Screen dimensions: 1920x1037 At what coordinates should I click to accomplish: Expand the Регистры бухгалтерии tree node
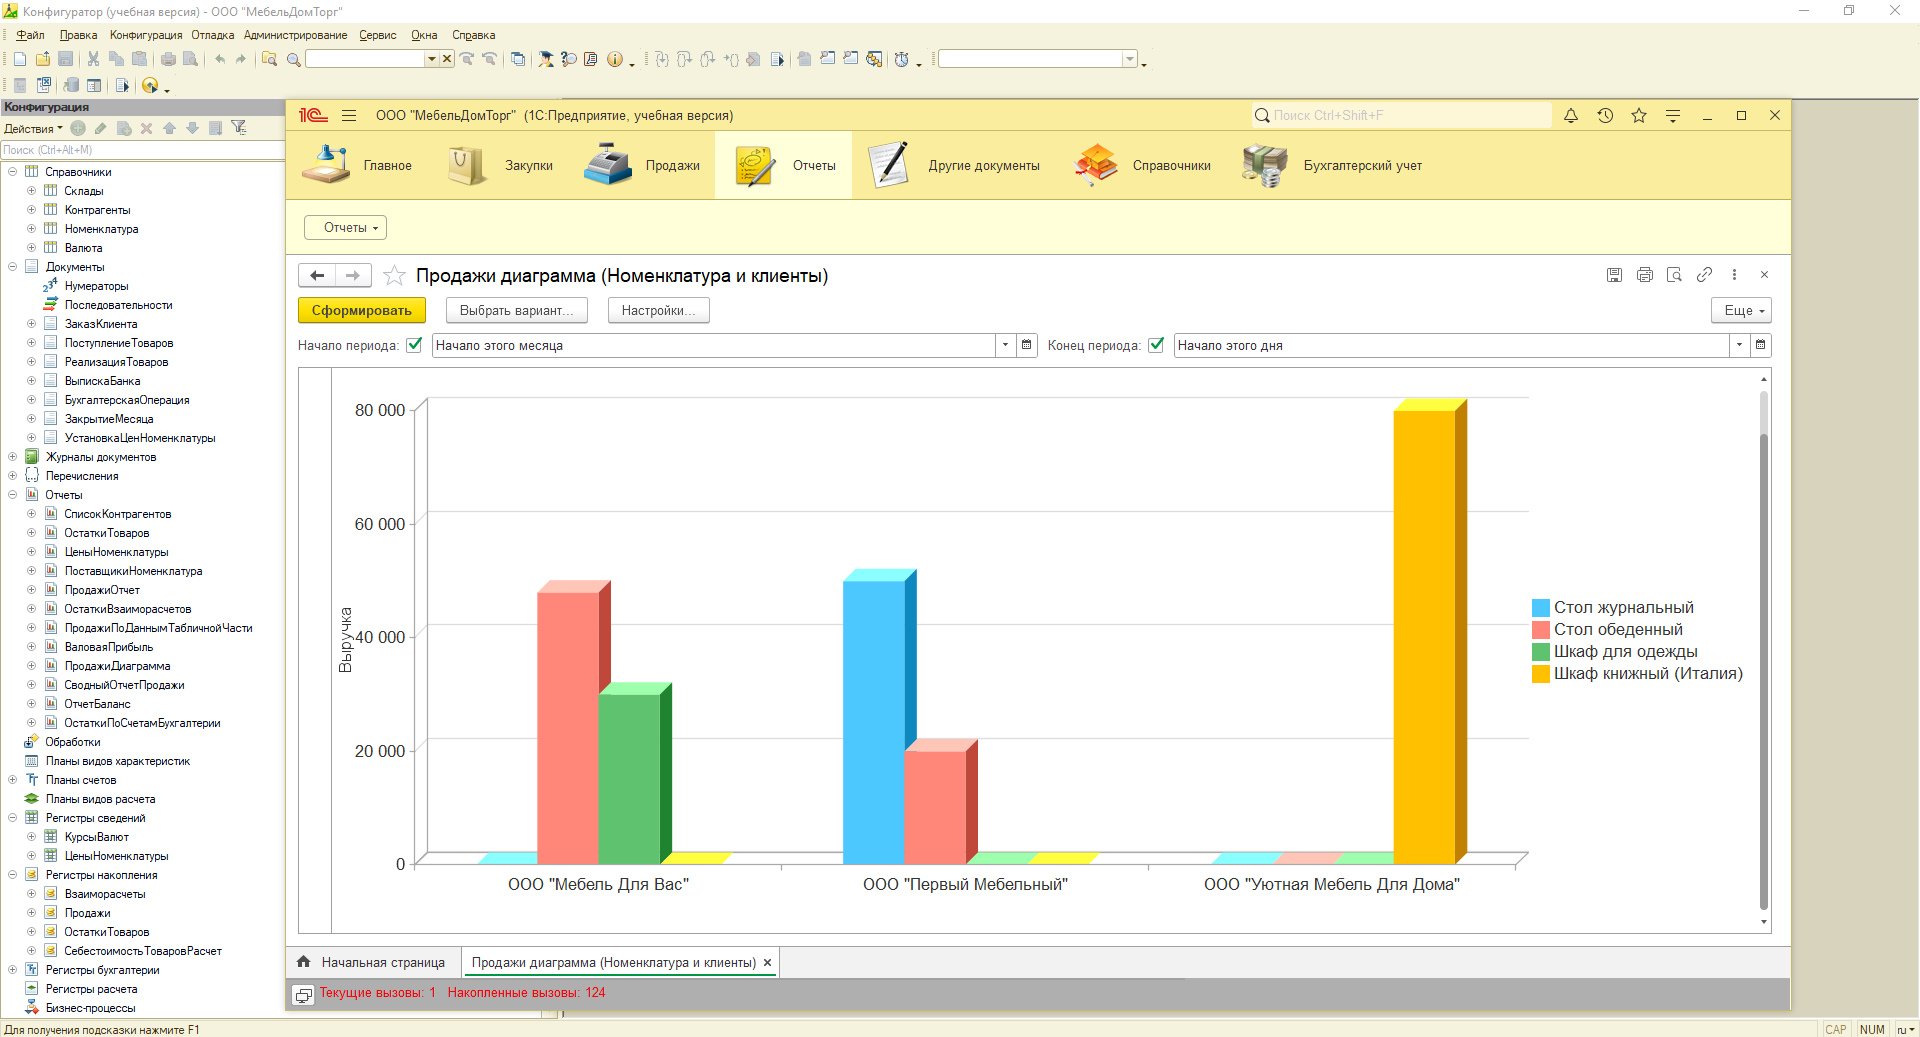(13, 970)
